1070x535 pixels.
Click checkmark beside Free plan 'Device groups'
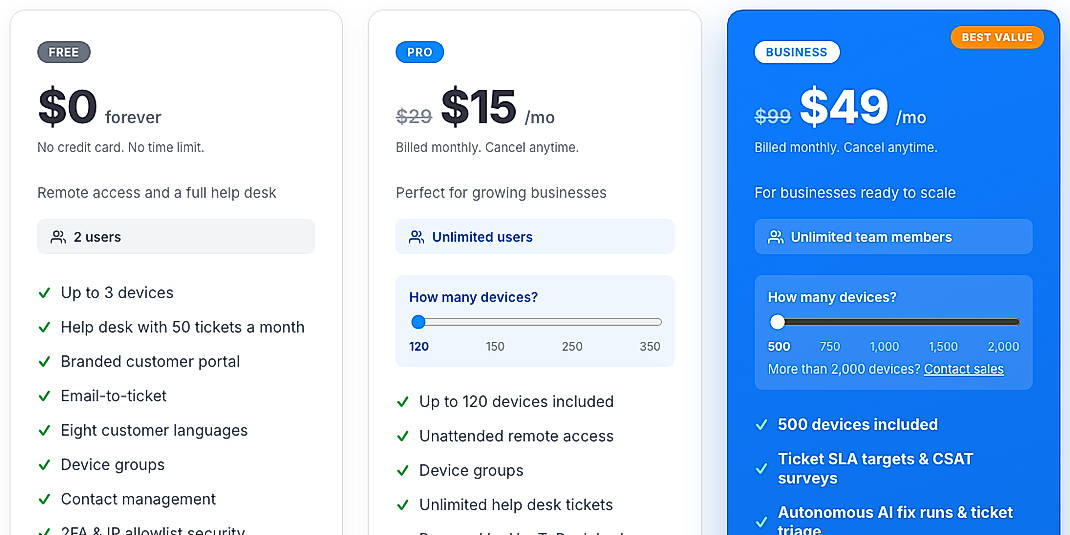click(x=44, y=465)
